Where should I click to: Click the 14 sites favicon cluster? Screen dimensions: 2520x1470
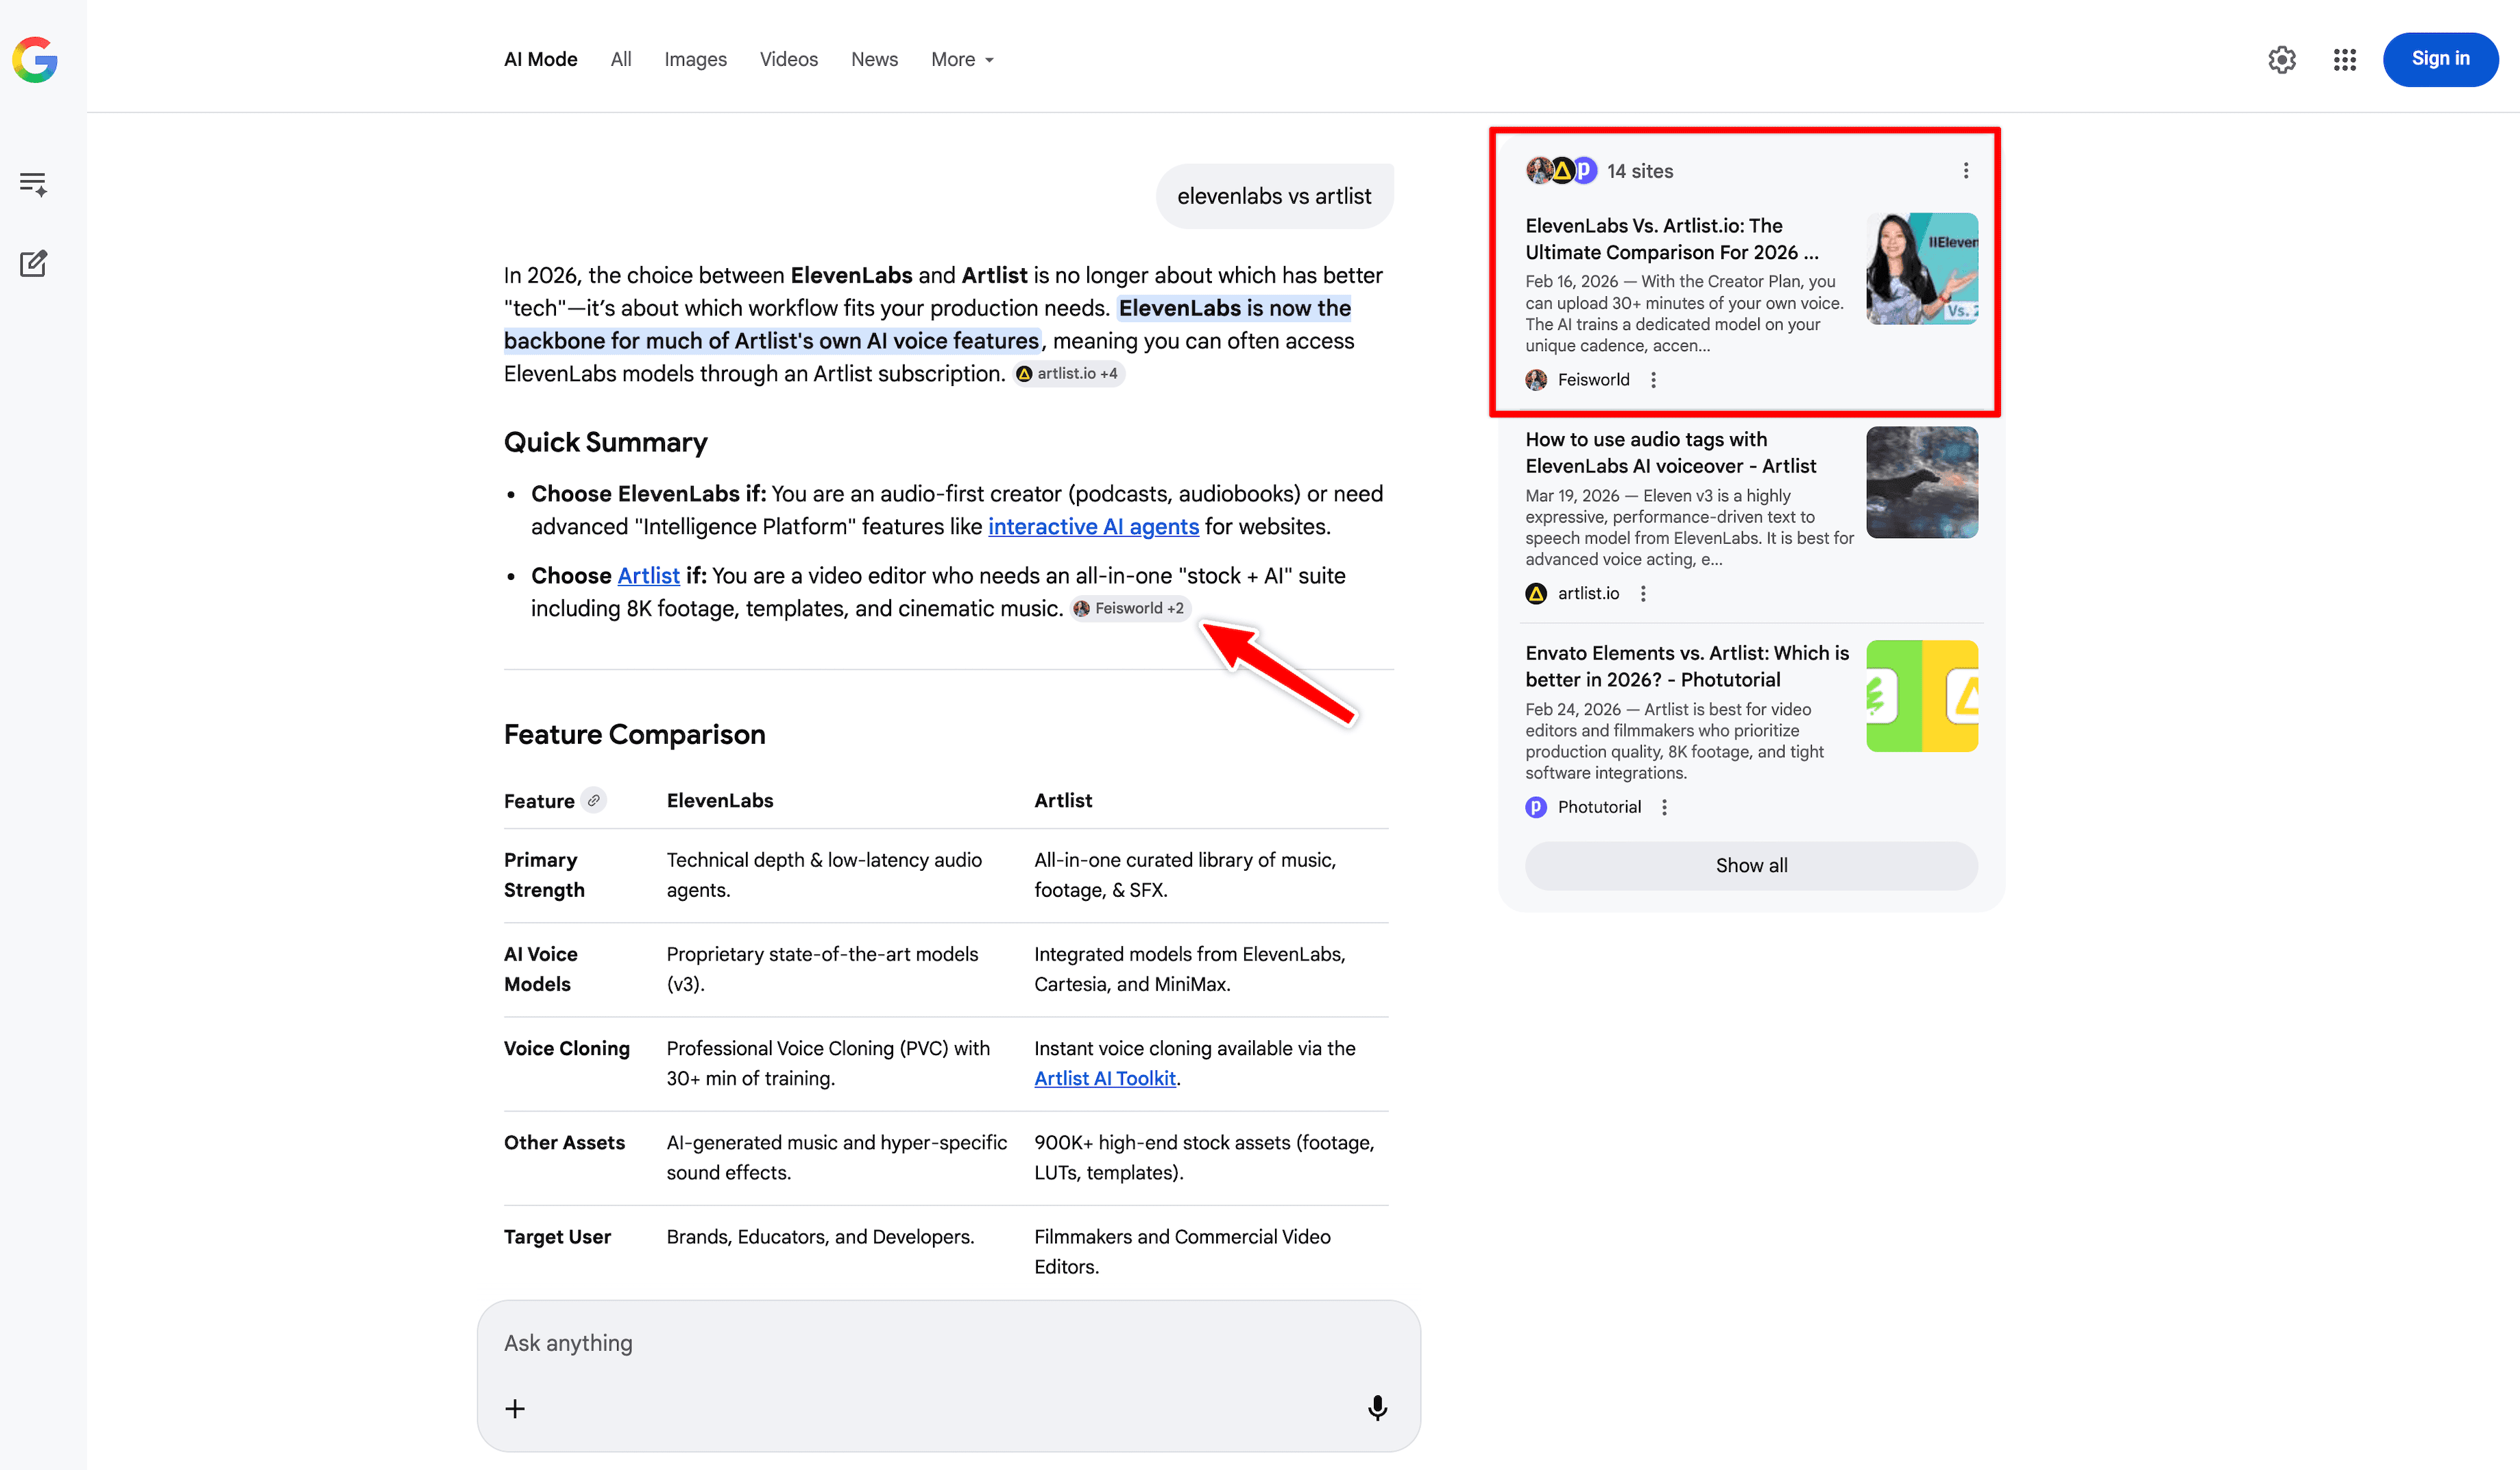[x=1561, y=171]
